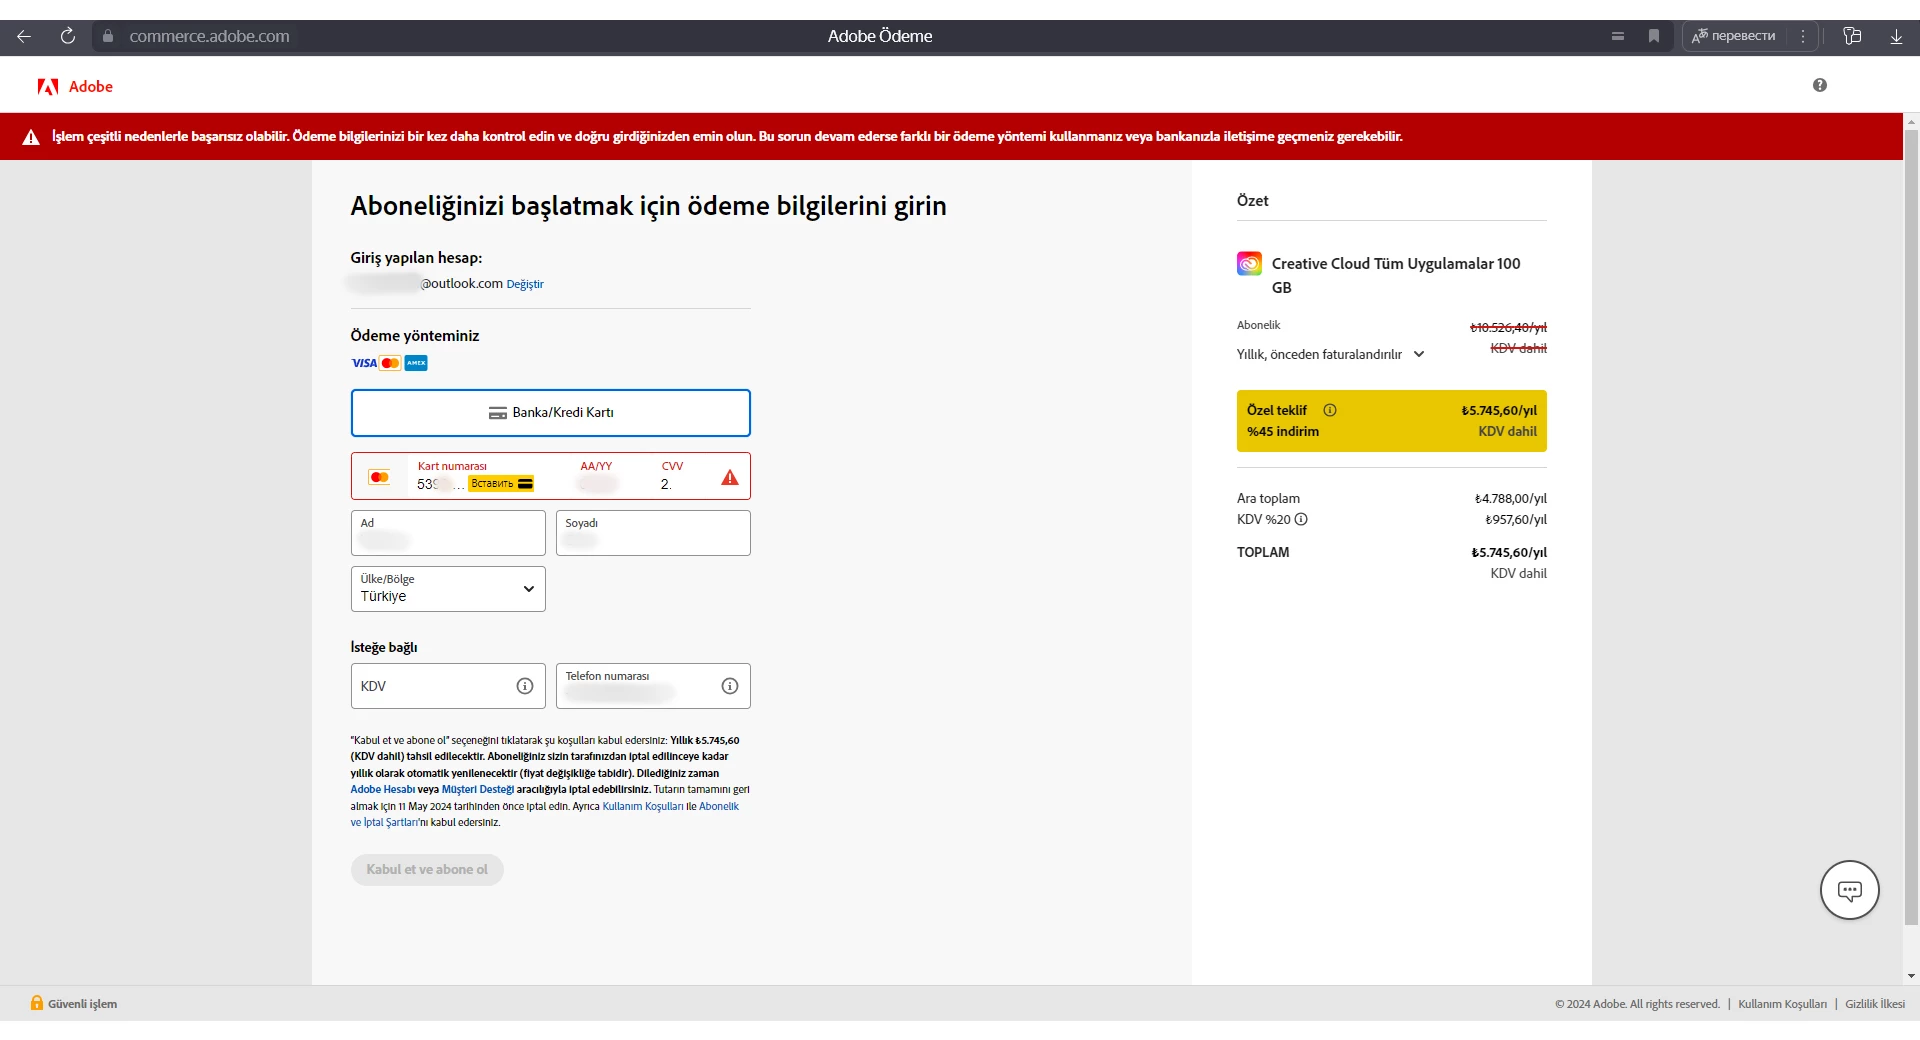Click the Creative Cloud product icon
The height and width of the screenshot is (1040, 1920).
[x=1249, y=263]
